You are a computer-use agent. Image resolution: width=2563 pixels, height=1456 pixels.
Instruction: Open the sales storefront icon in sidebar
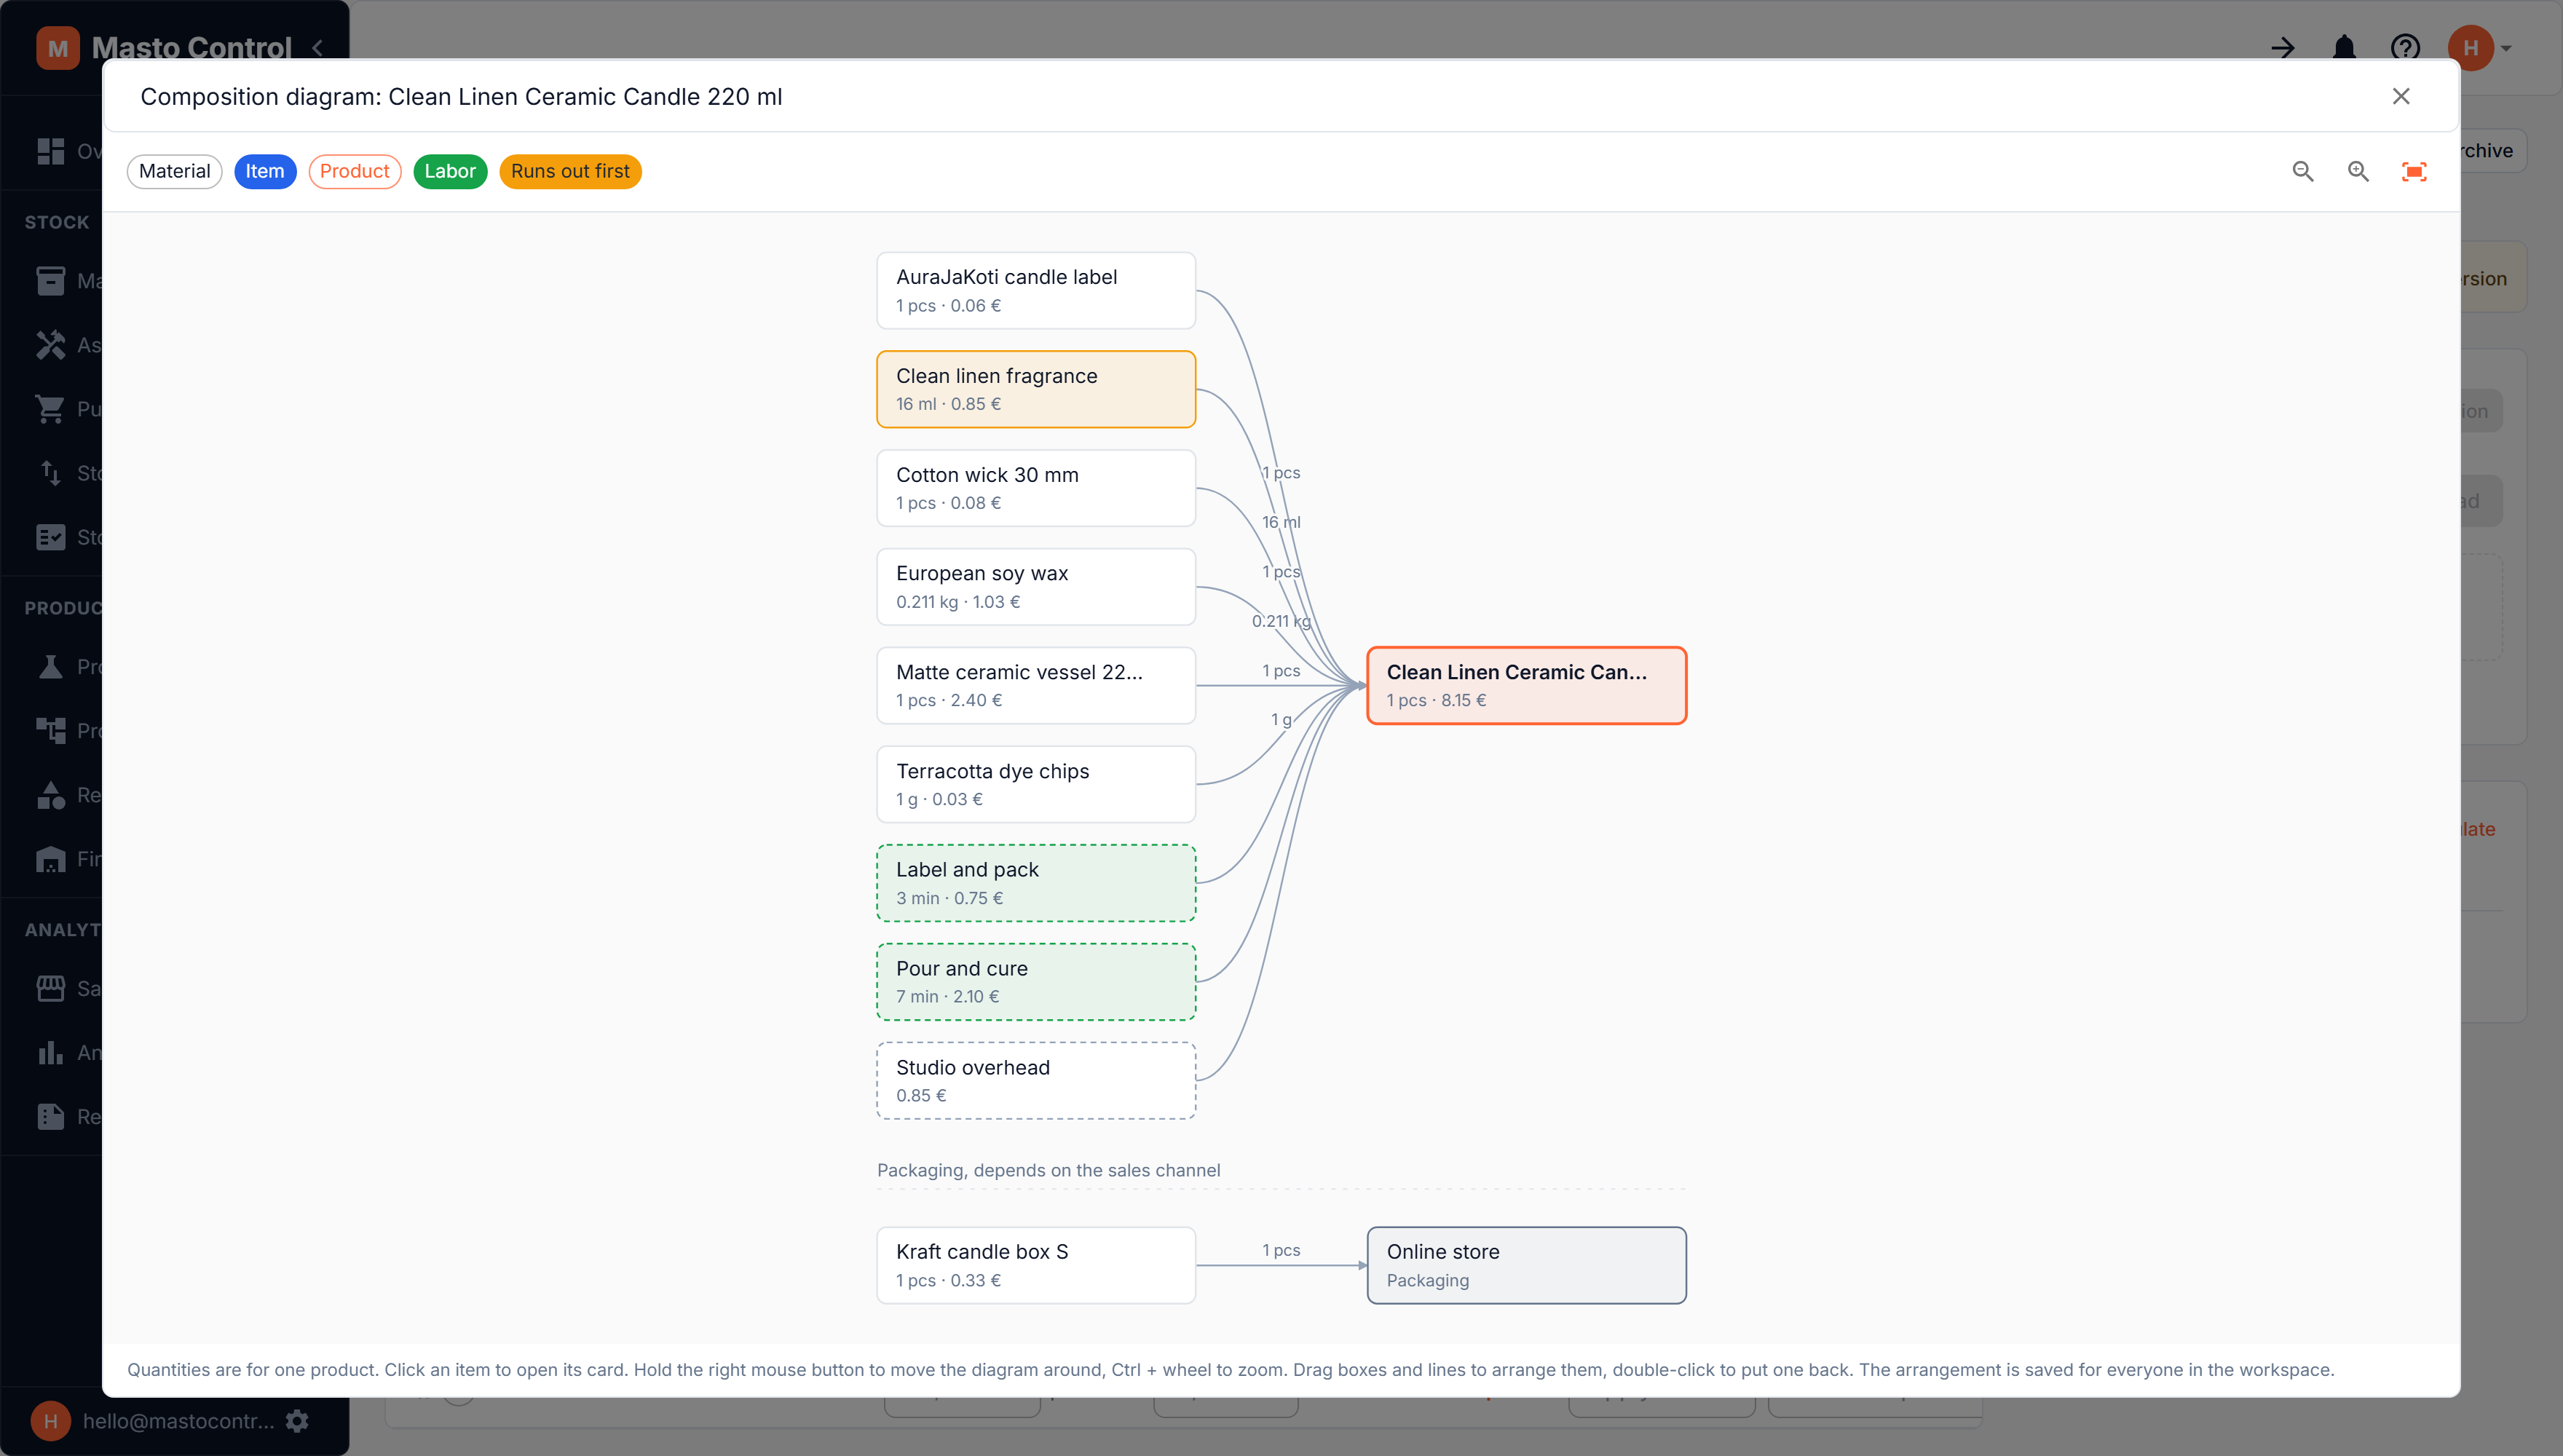point(50,988)
